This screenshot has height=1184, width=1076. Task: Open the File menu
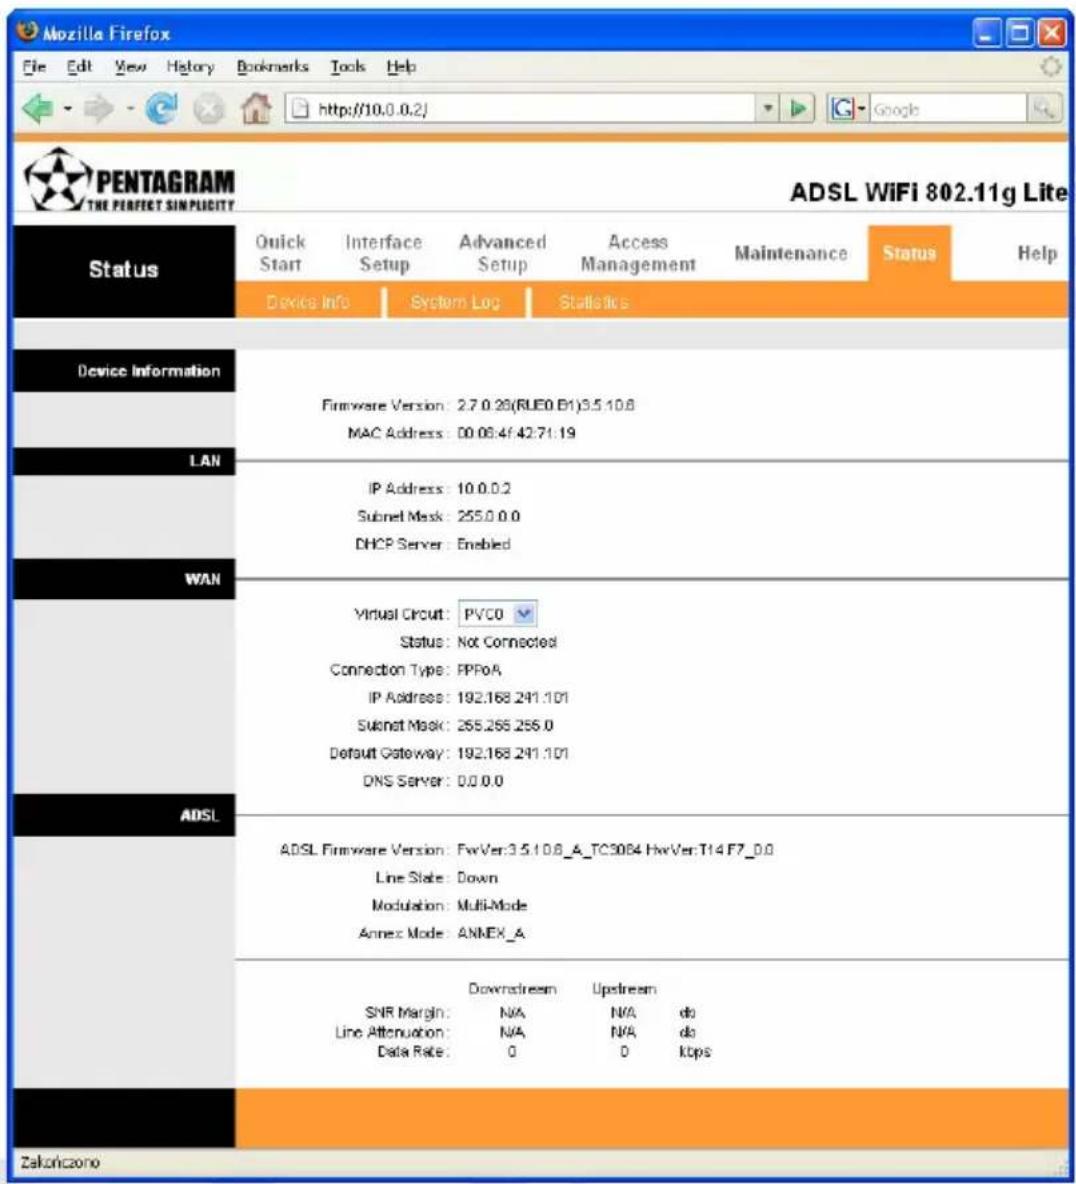(34, 66)
